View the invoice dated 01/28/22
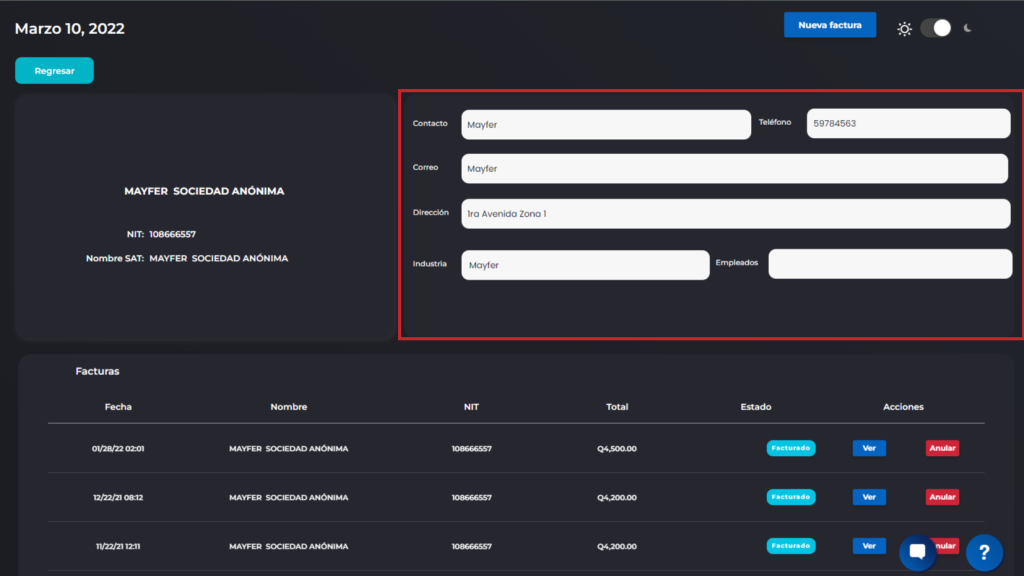 pyautogui.click(x=869, y=448)
